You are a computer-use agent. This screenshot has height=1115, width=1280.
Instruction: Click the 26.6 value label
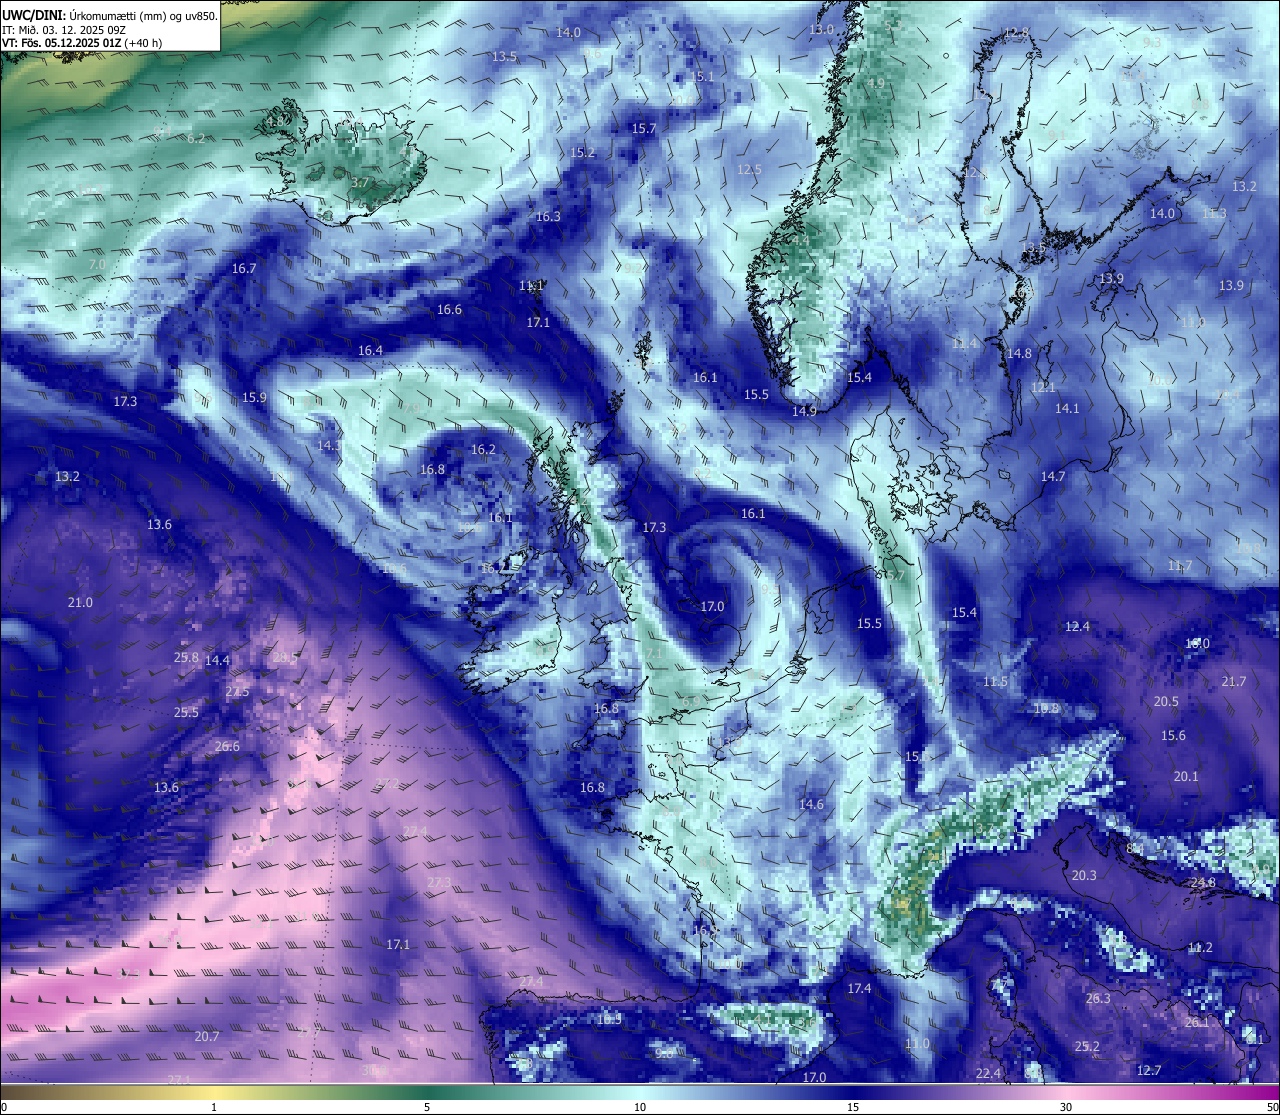(227, 746)
